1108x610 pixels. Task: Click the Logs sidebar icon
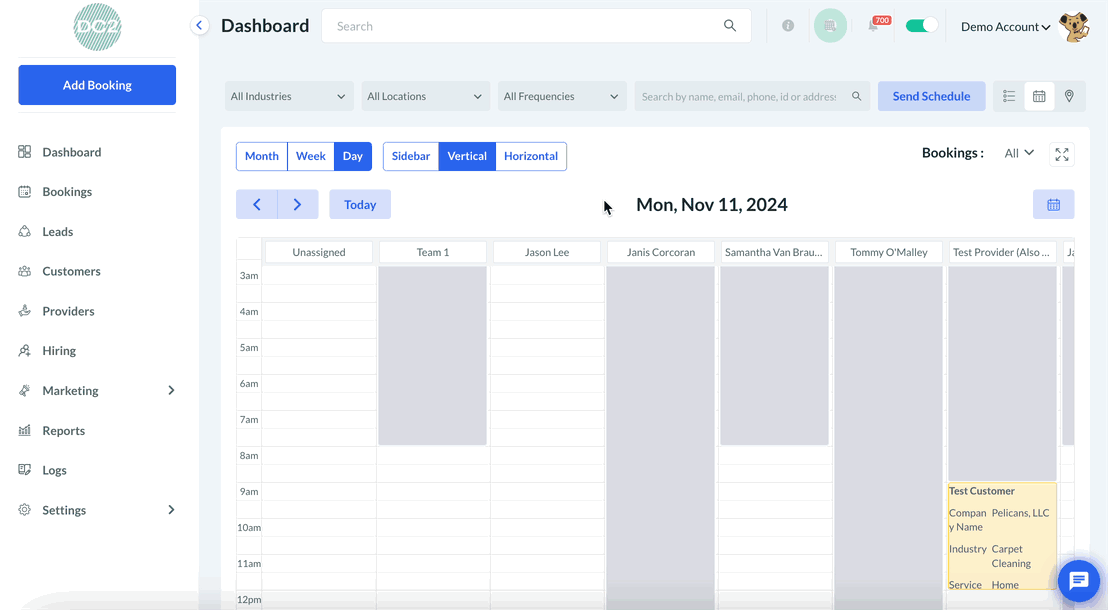point(25,469)
